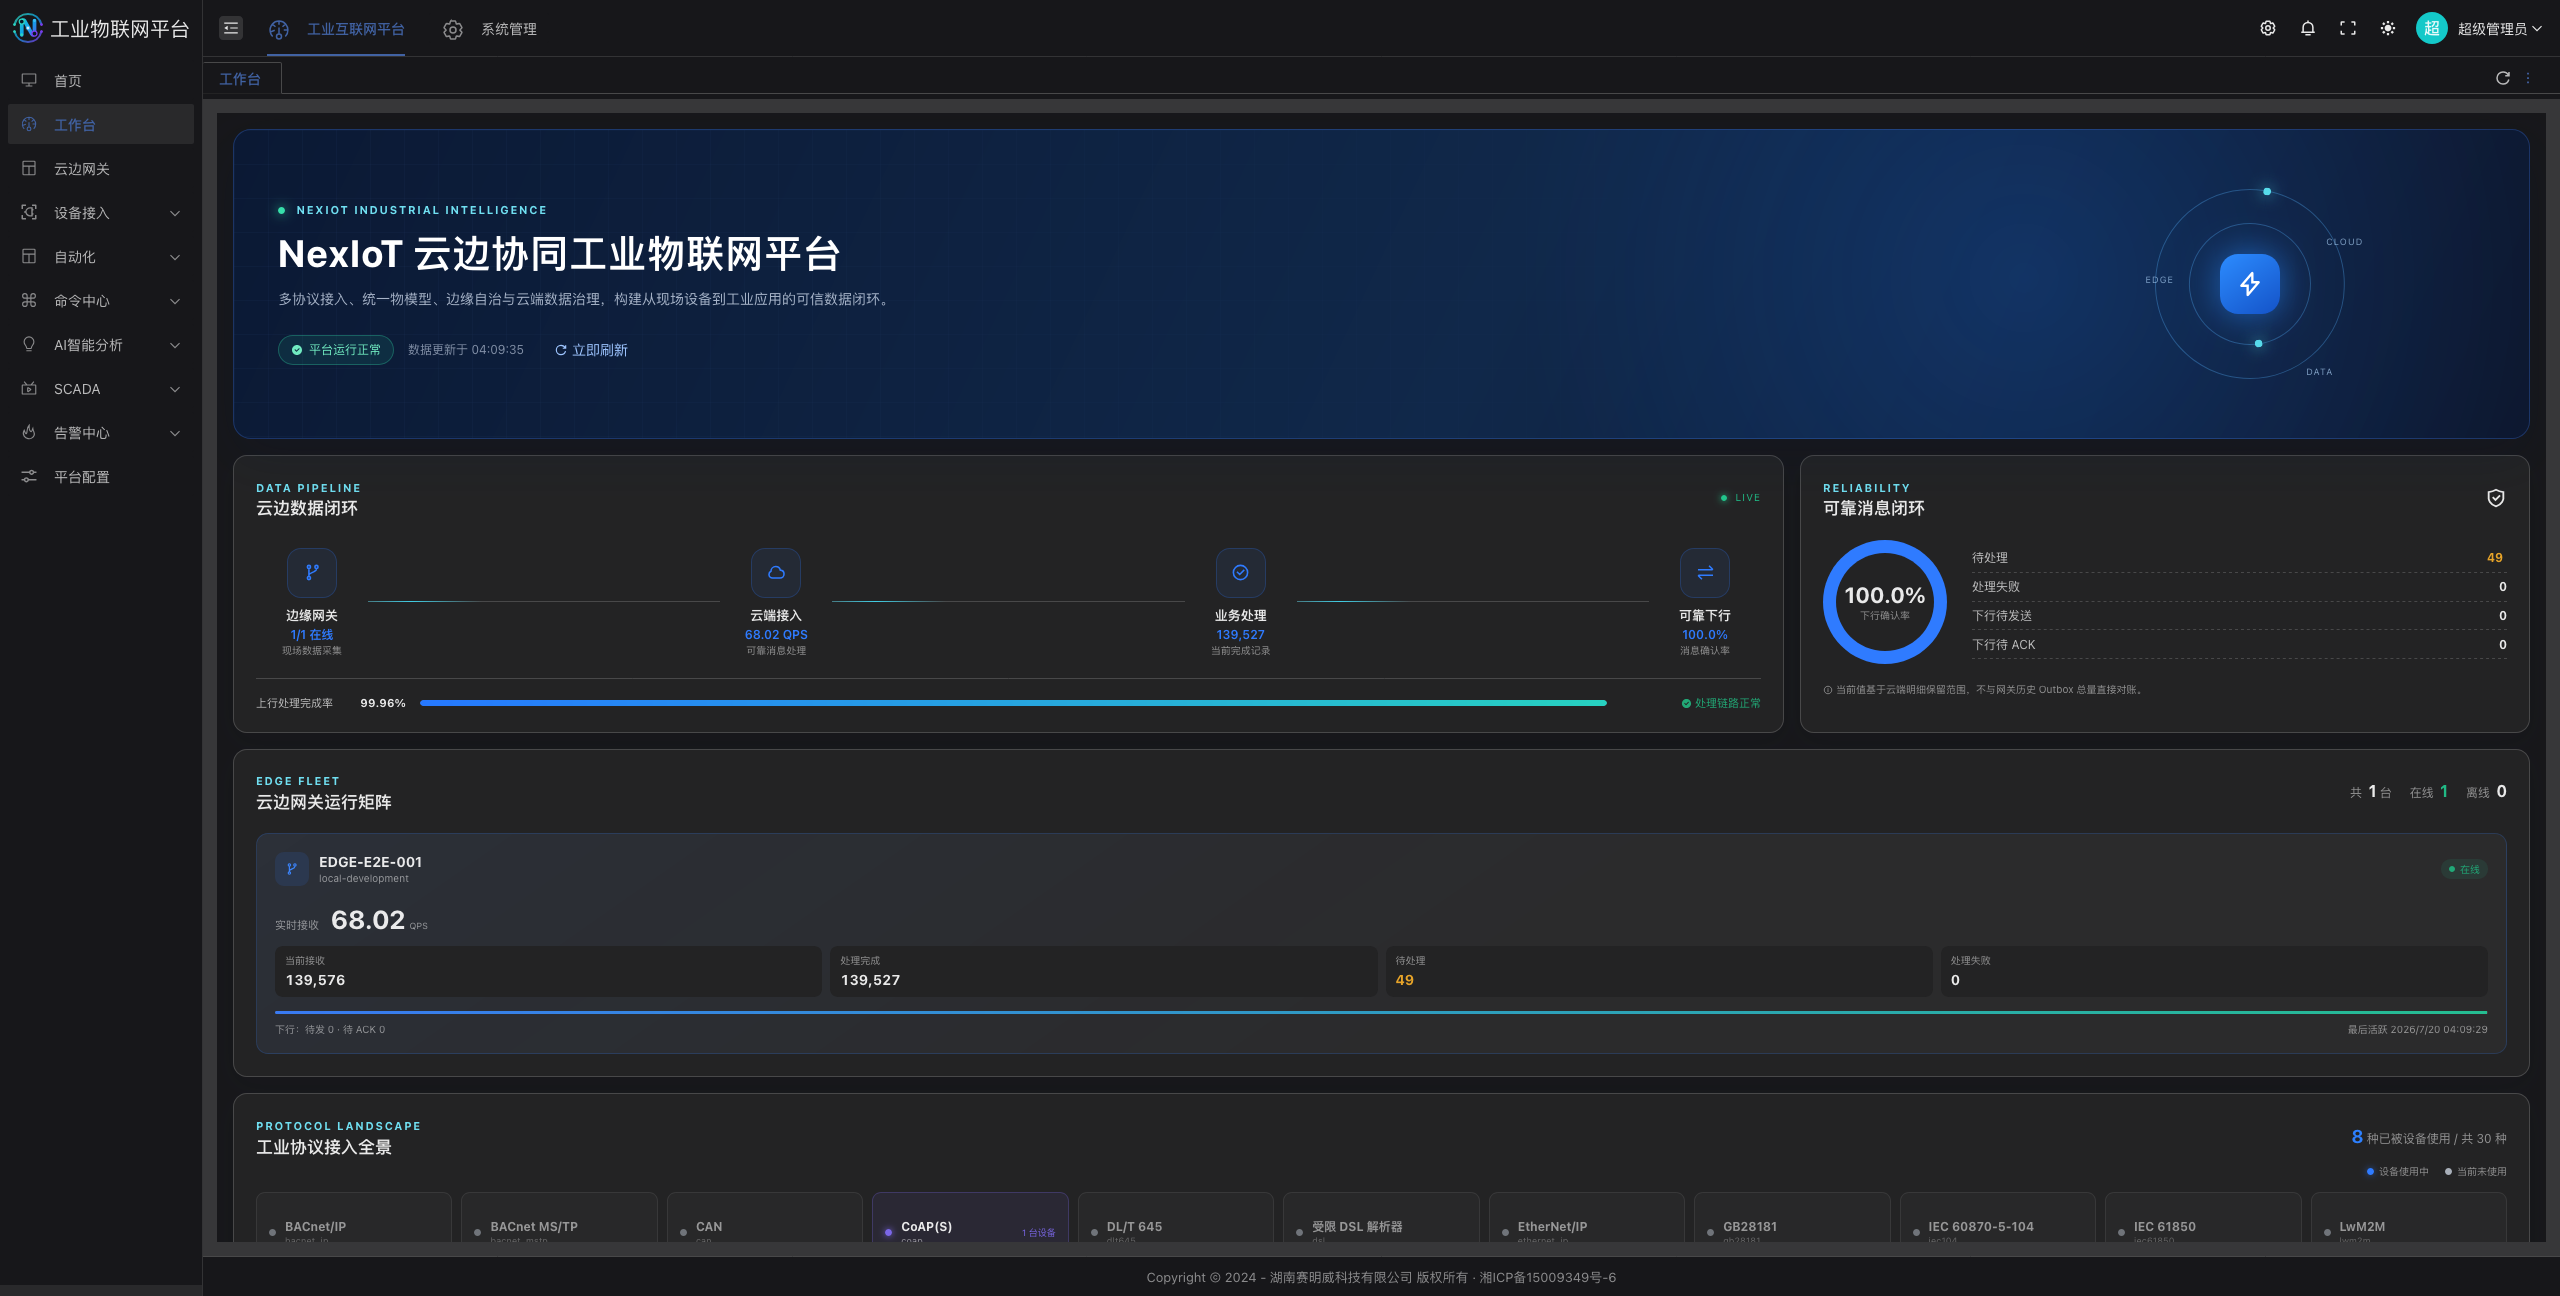Click the reliability shield check icon
Screen dimensions: 2560x1296
[2496, 498]
